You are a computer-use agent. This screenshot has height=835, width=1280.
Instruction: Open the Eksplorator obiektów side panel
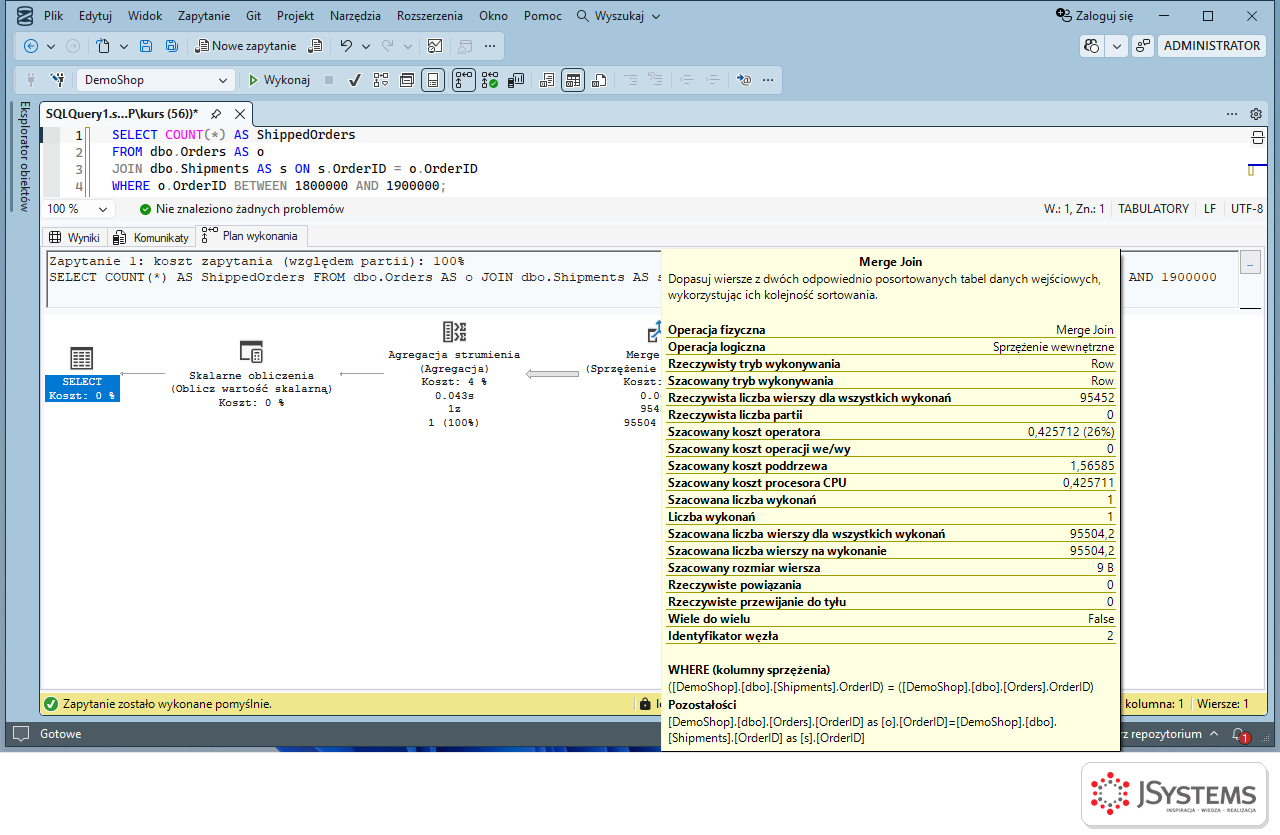point(25,156)
